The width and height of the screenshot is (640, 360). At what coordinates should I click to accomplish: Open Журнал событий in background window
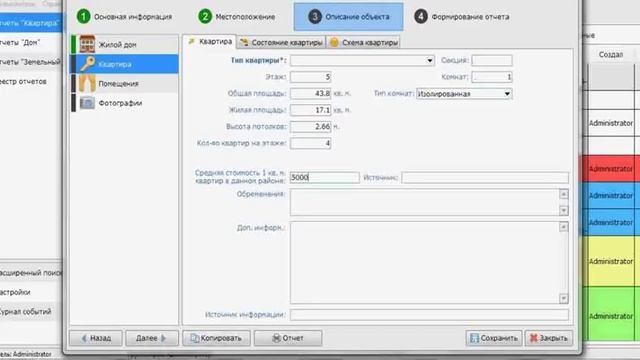(31, 311)
